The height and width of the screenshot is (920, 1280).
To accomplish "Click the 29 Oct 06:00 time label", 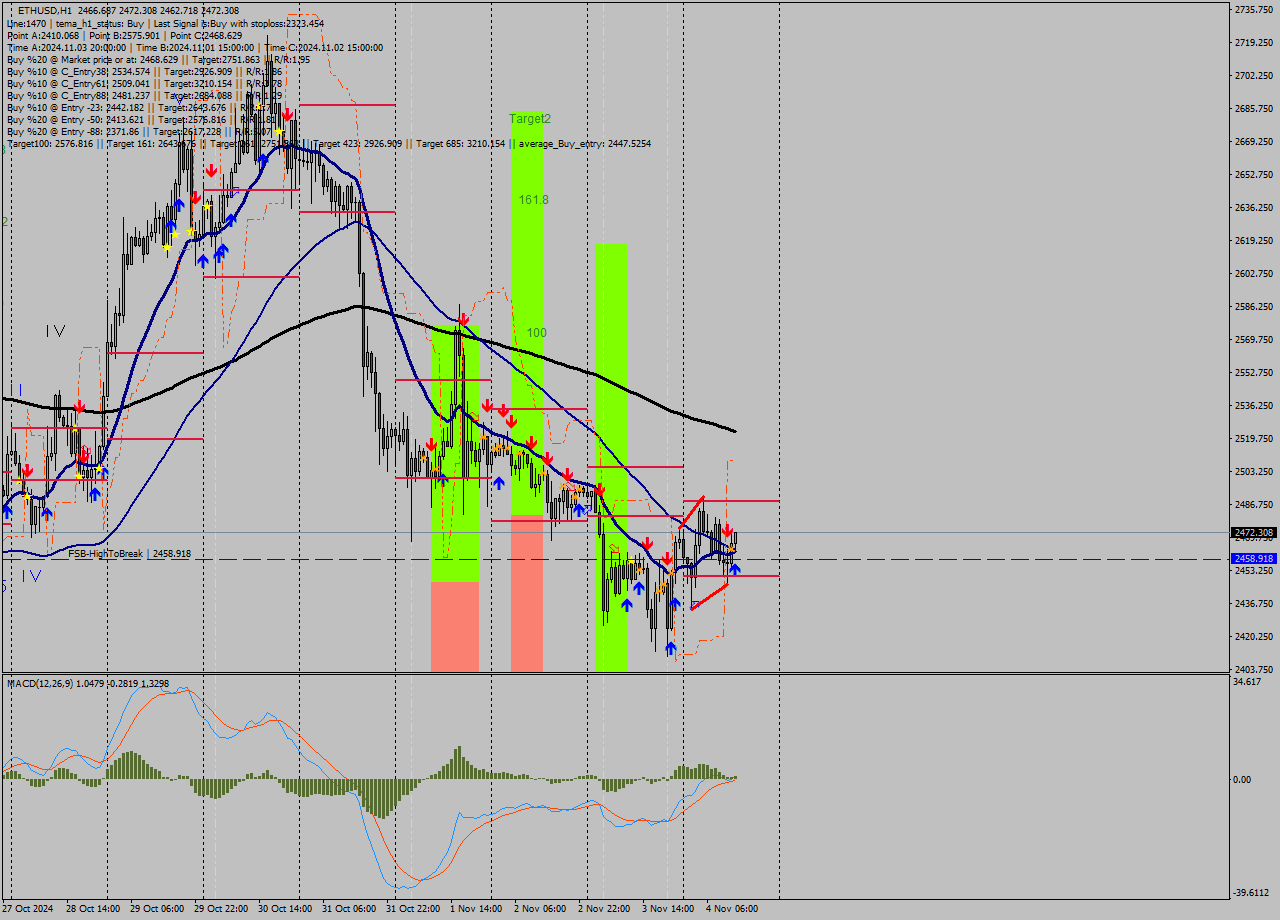I will point(156,909).
